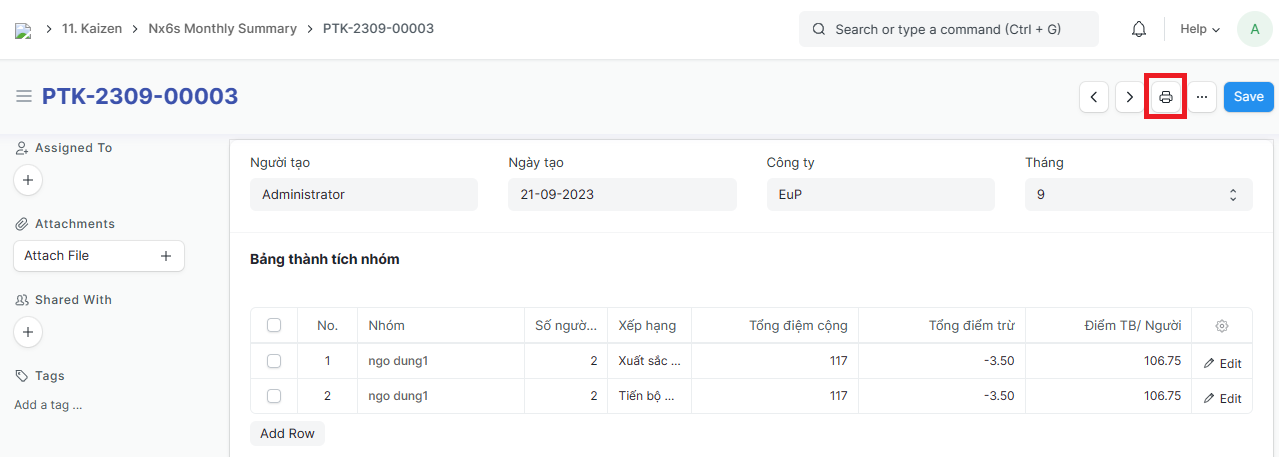Open Nx6s Monthly Summary breadcrumb
Screen dimensions: 1279x457
tap(222, 29)
